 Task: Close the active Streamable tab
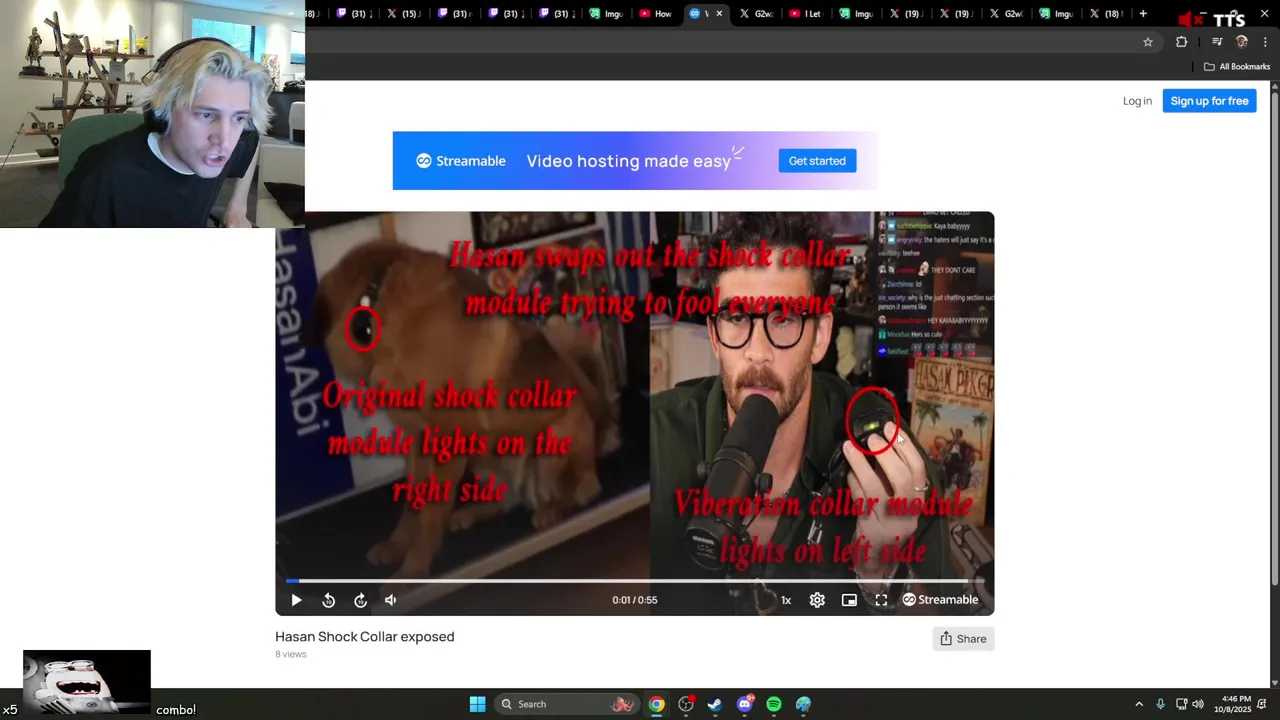tap(719, 14)
